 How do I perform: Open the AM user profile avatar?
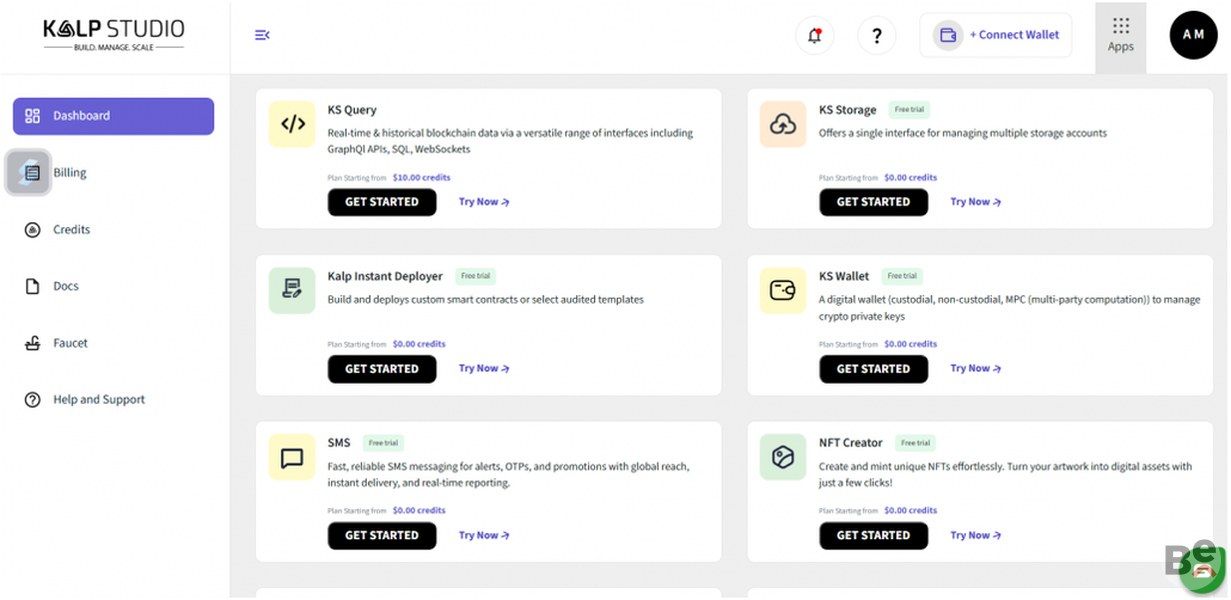click(1193, 35)
